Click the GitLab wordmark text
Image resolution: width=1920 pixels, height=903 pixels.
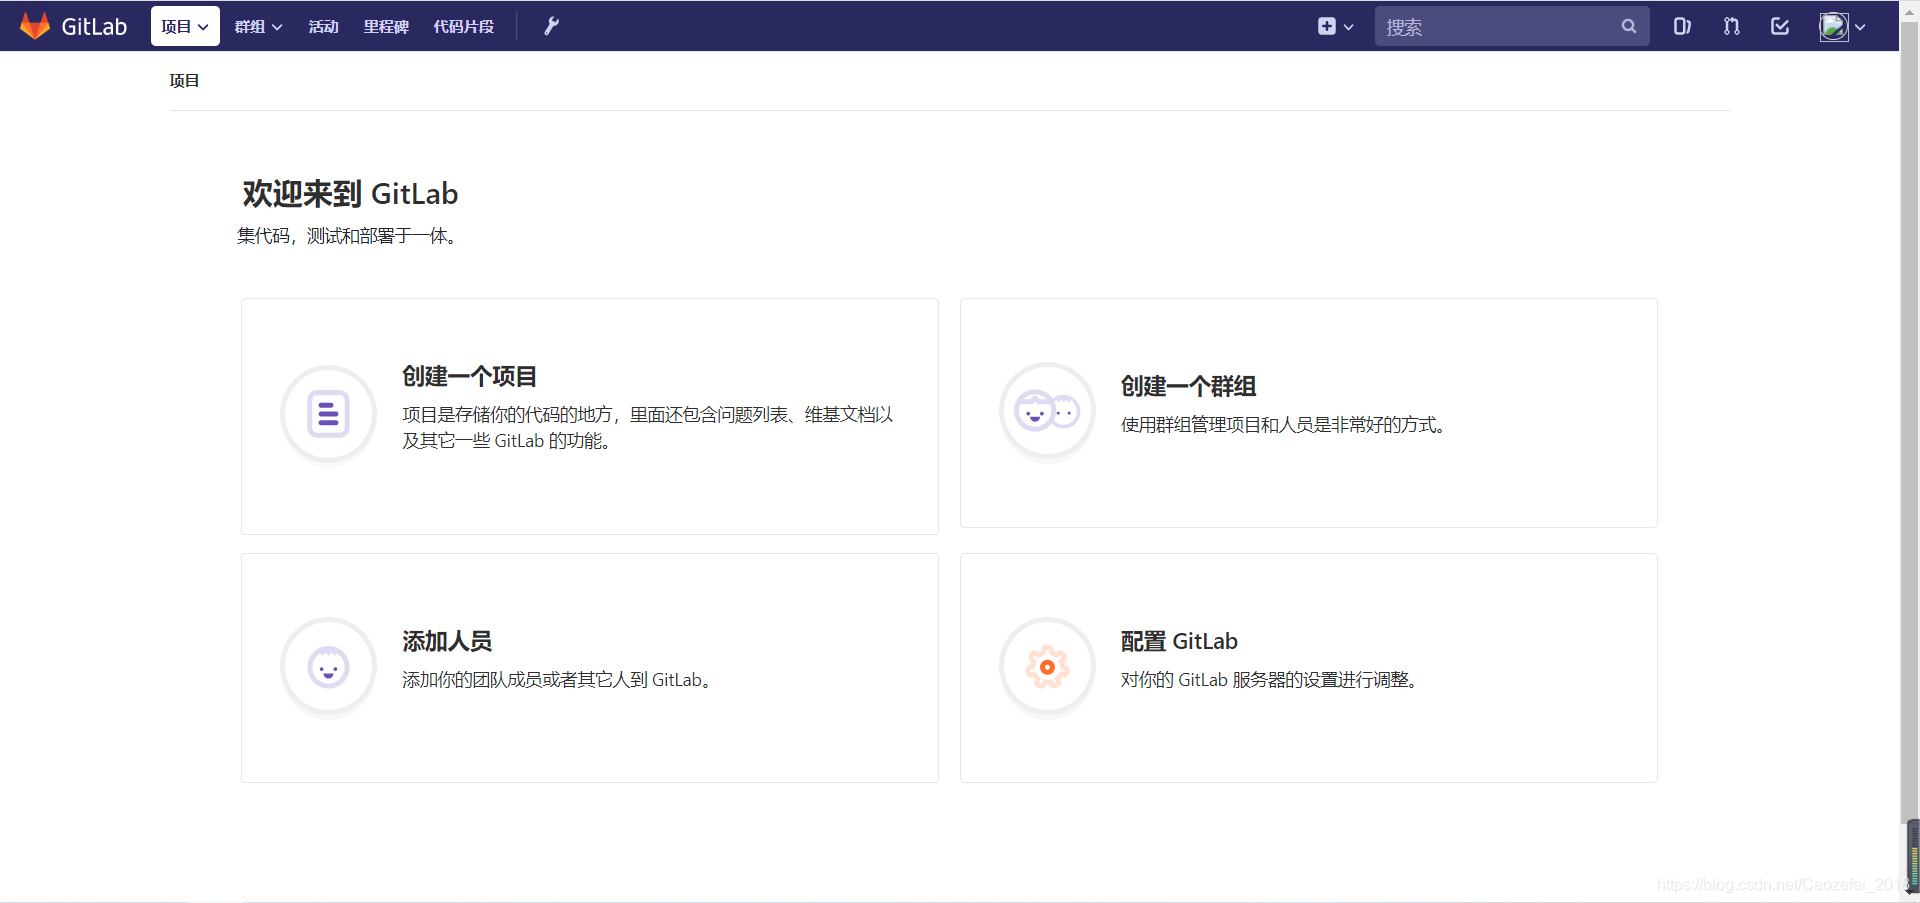(x=94, y=27)
